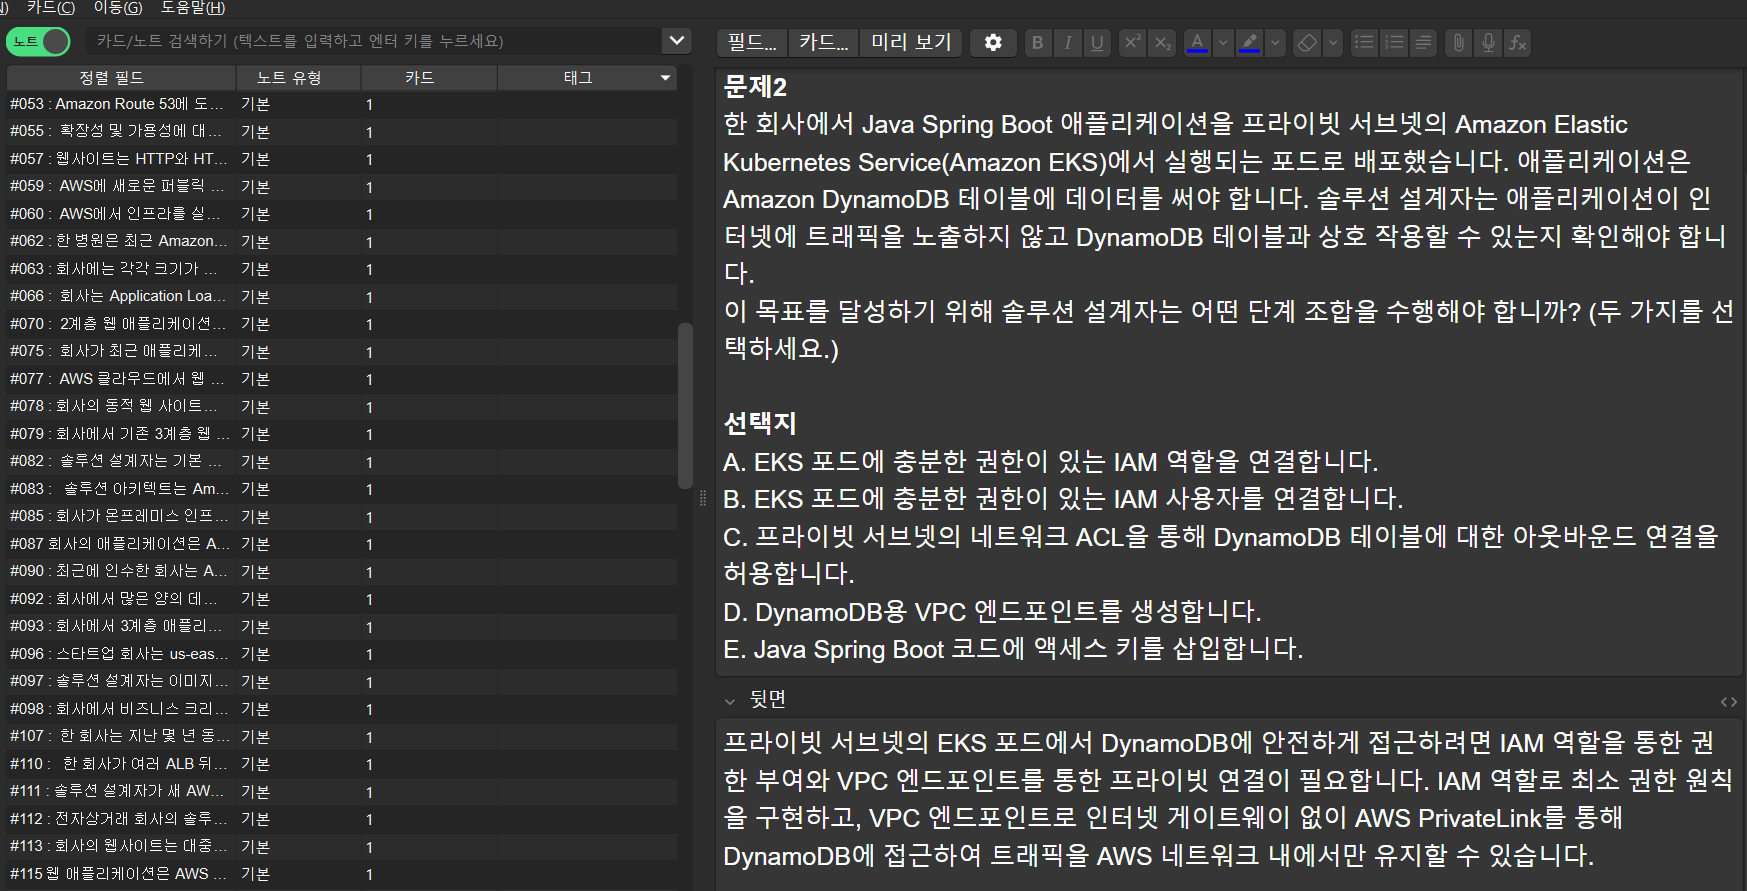Click the 카드... button
The height and width of the screenshot is (891, 1747).
pyautogui.click(x=824, y=43)
